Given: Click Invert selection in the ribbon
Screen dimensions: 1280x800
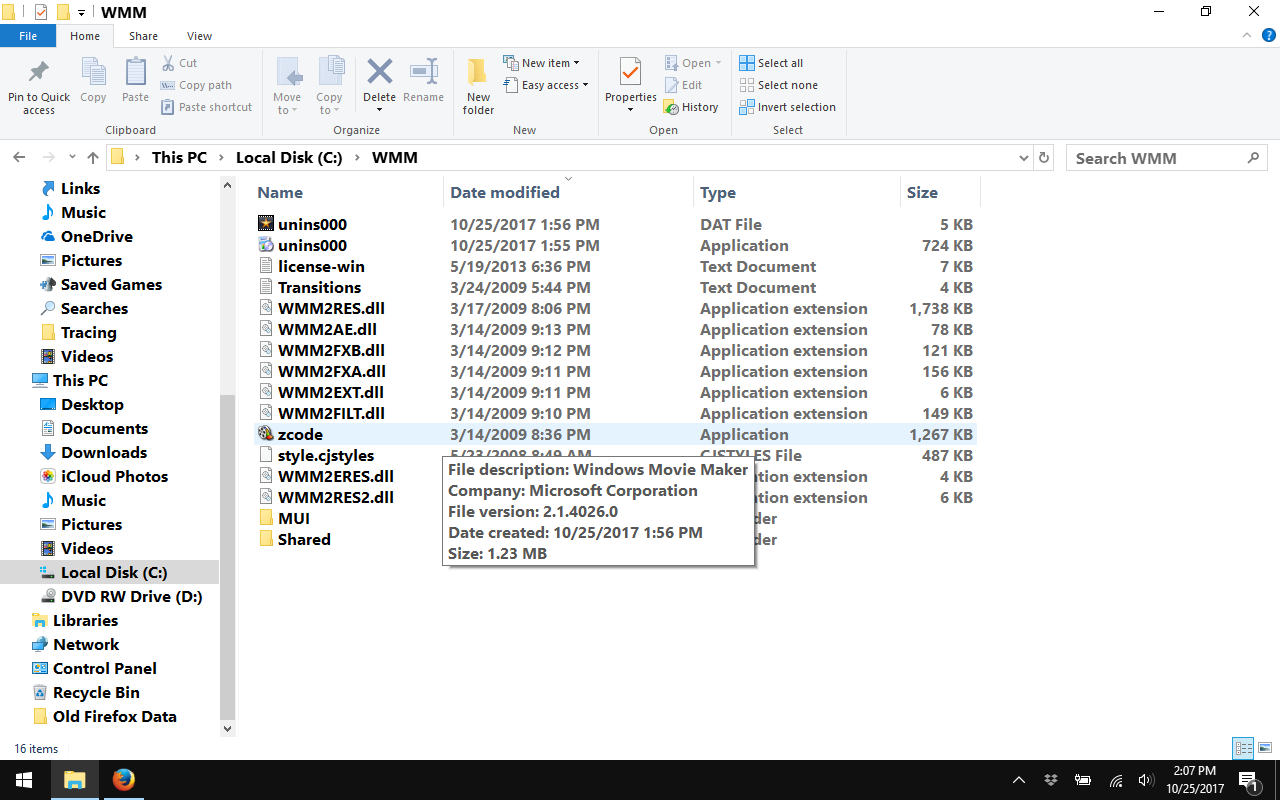Looking at the screenshot, I should click(x=787, y=107).
